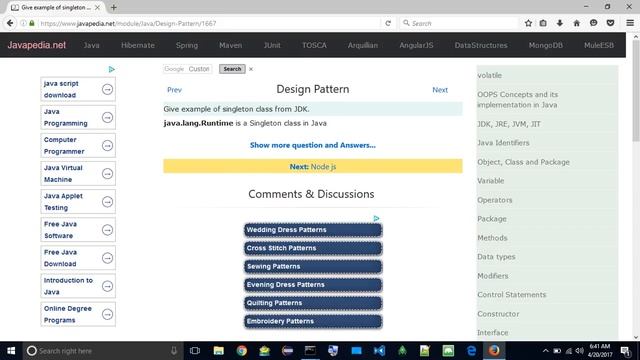Click the green padlock site info icon
Image resolution: width=640 pixels, height=360 pixels.
(32, 23)
